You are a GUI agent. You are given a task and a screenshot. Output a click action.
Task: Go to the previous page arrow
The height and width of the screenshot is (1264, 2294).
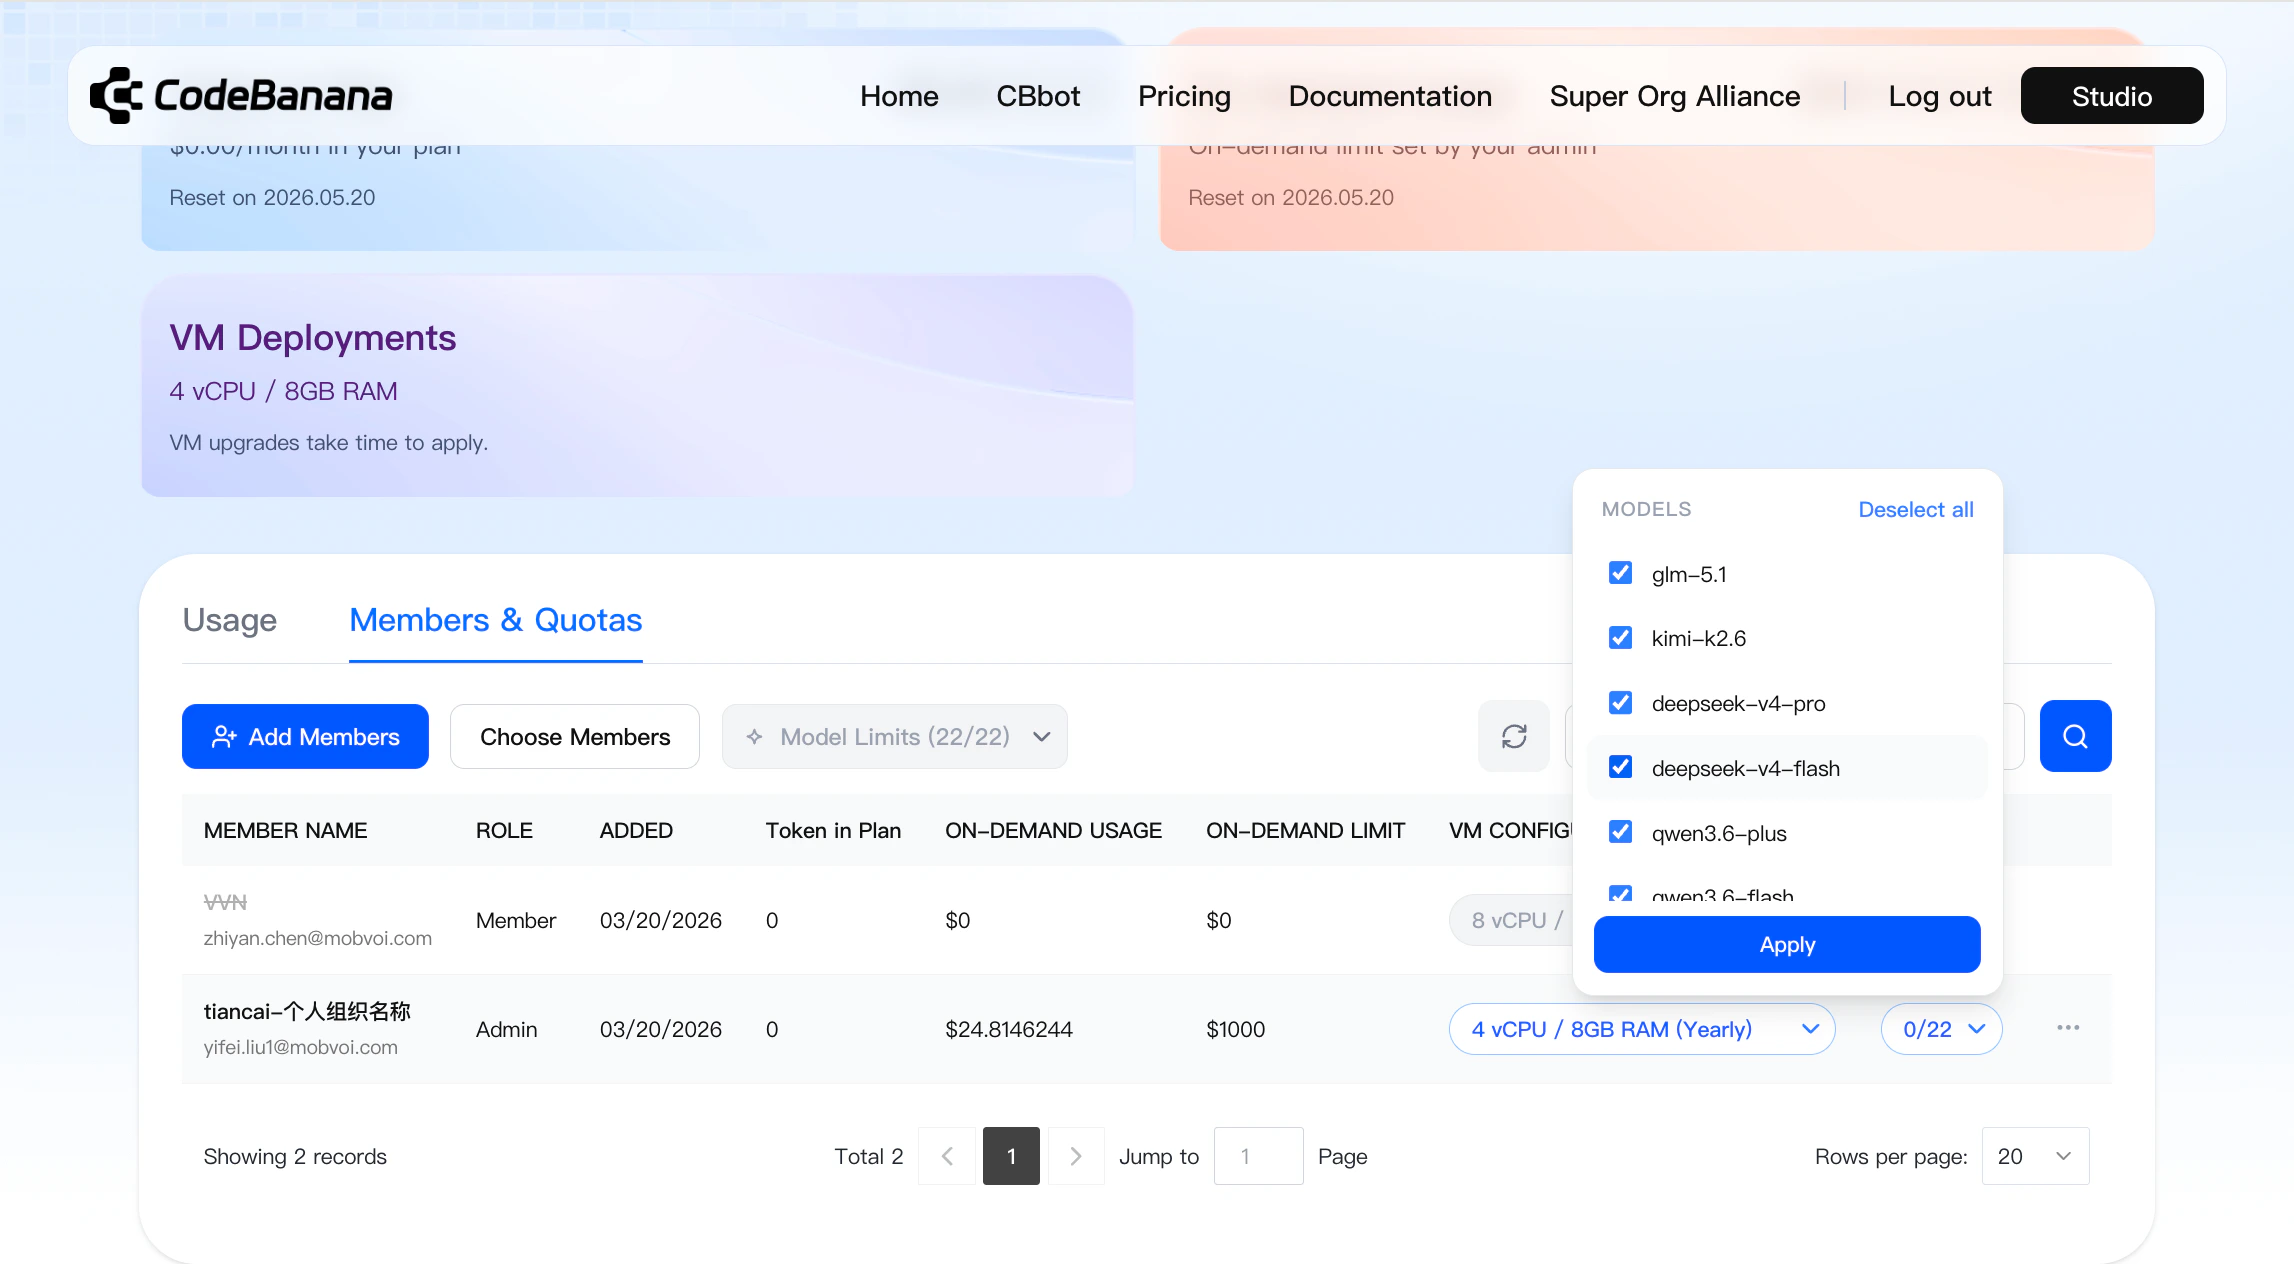tap(947, 1156)
